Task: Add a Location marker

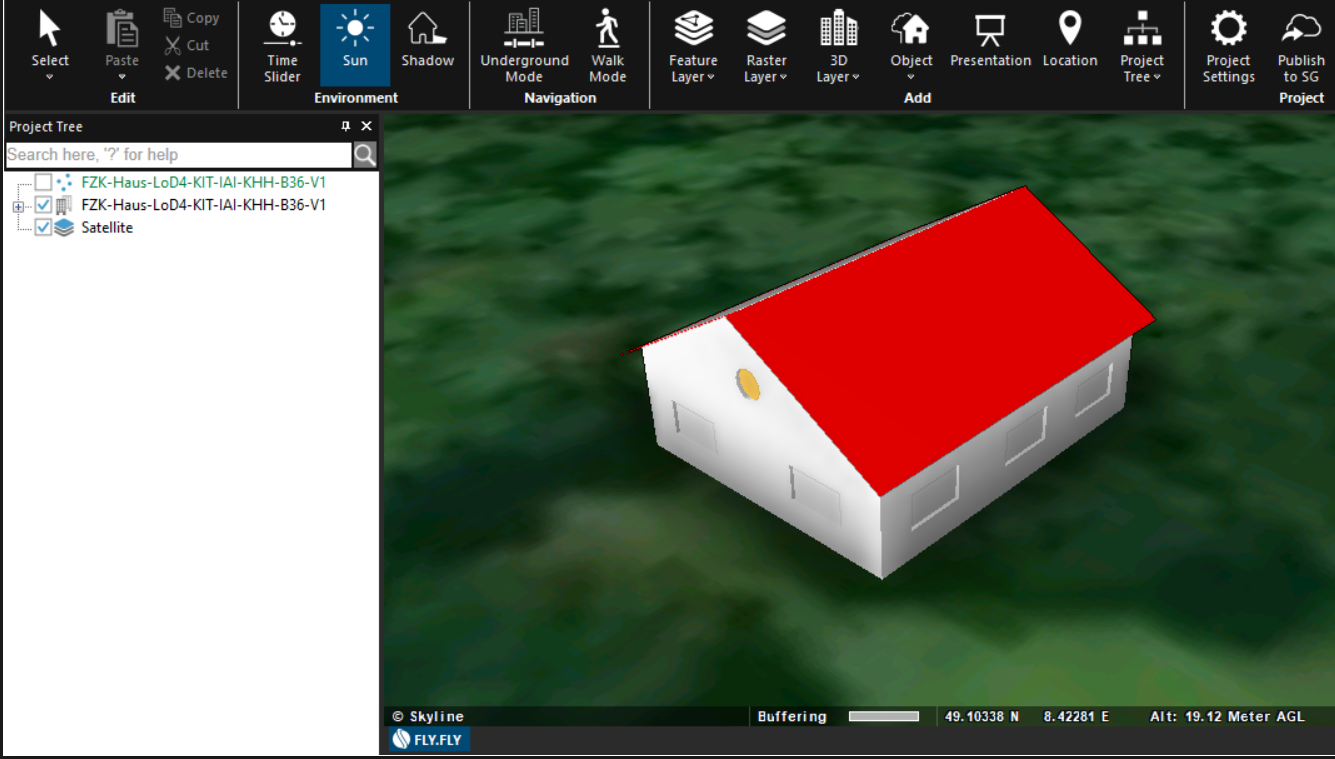Action: [1070, 40]
